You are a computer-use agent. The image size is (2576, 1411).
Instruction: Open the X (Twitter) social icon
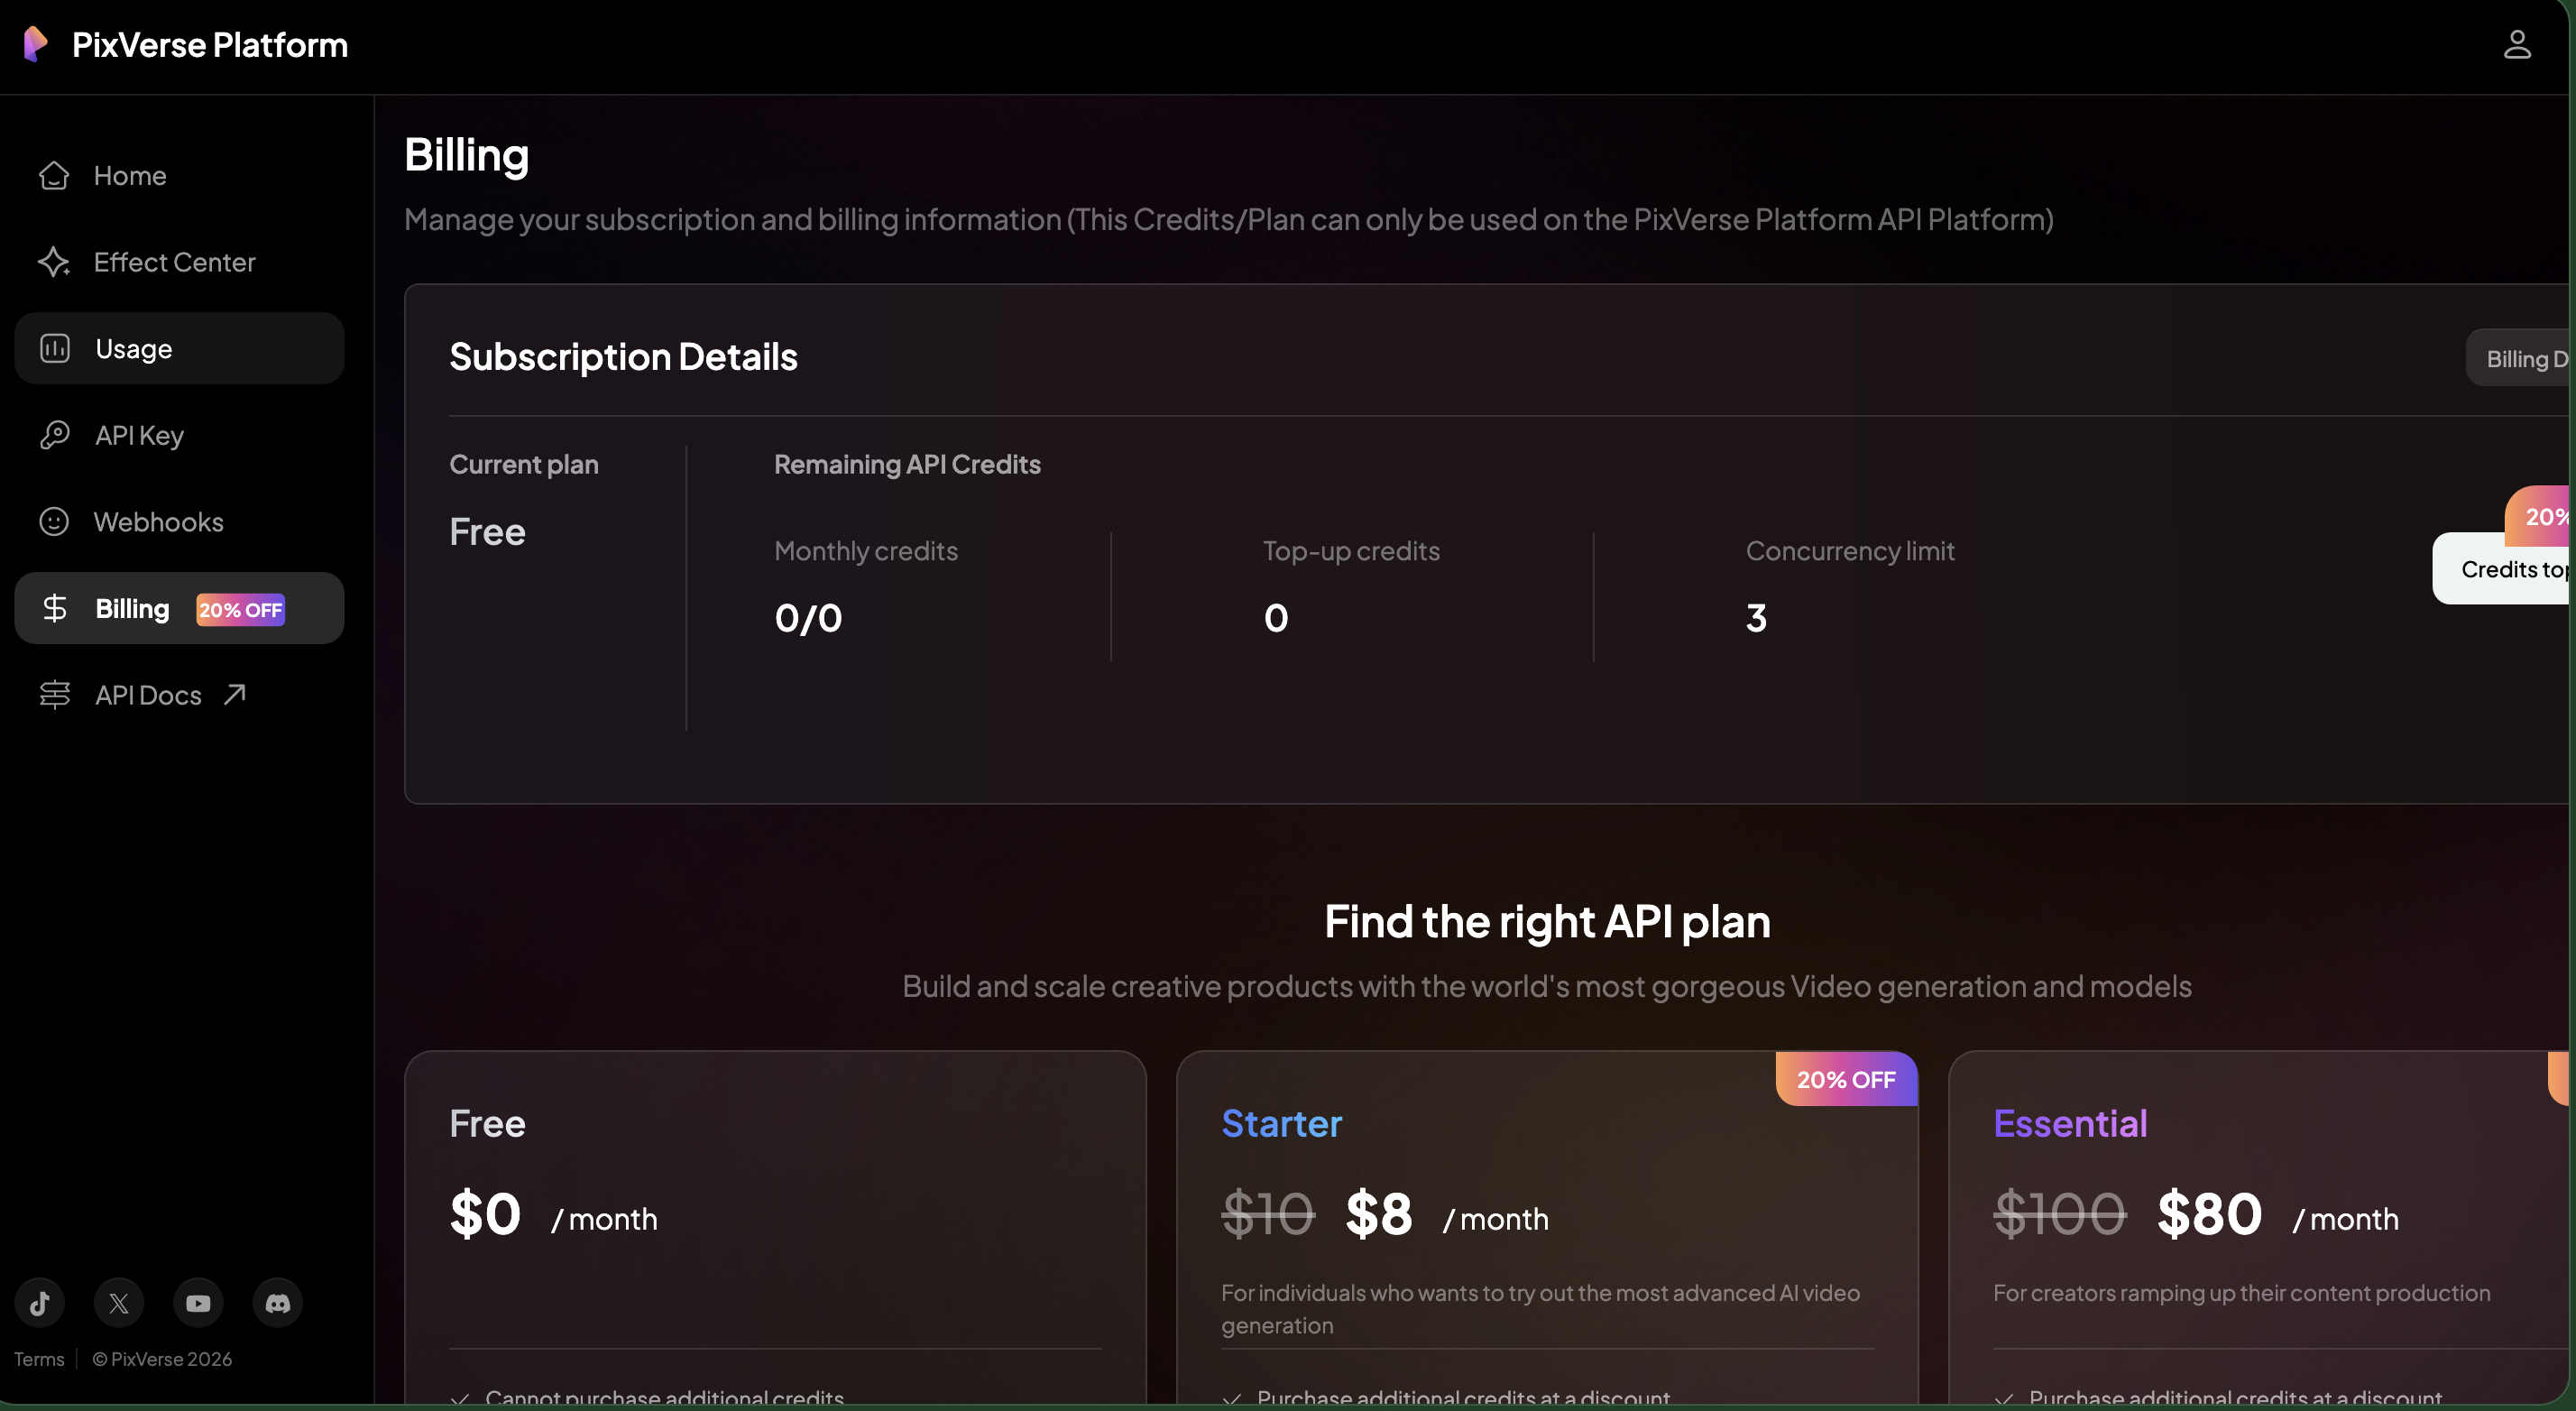click(119, 1302)
